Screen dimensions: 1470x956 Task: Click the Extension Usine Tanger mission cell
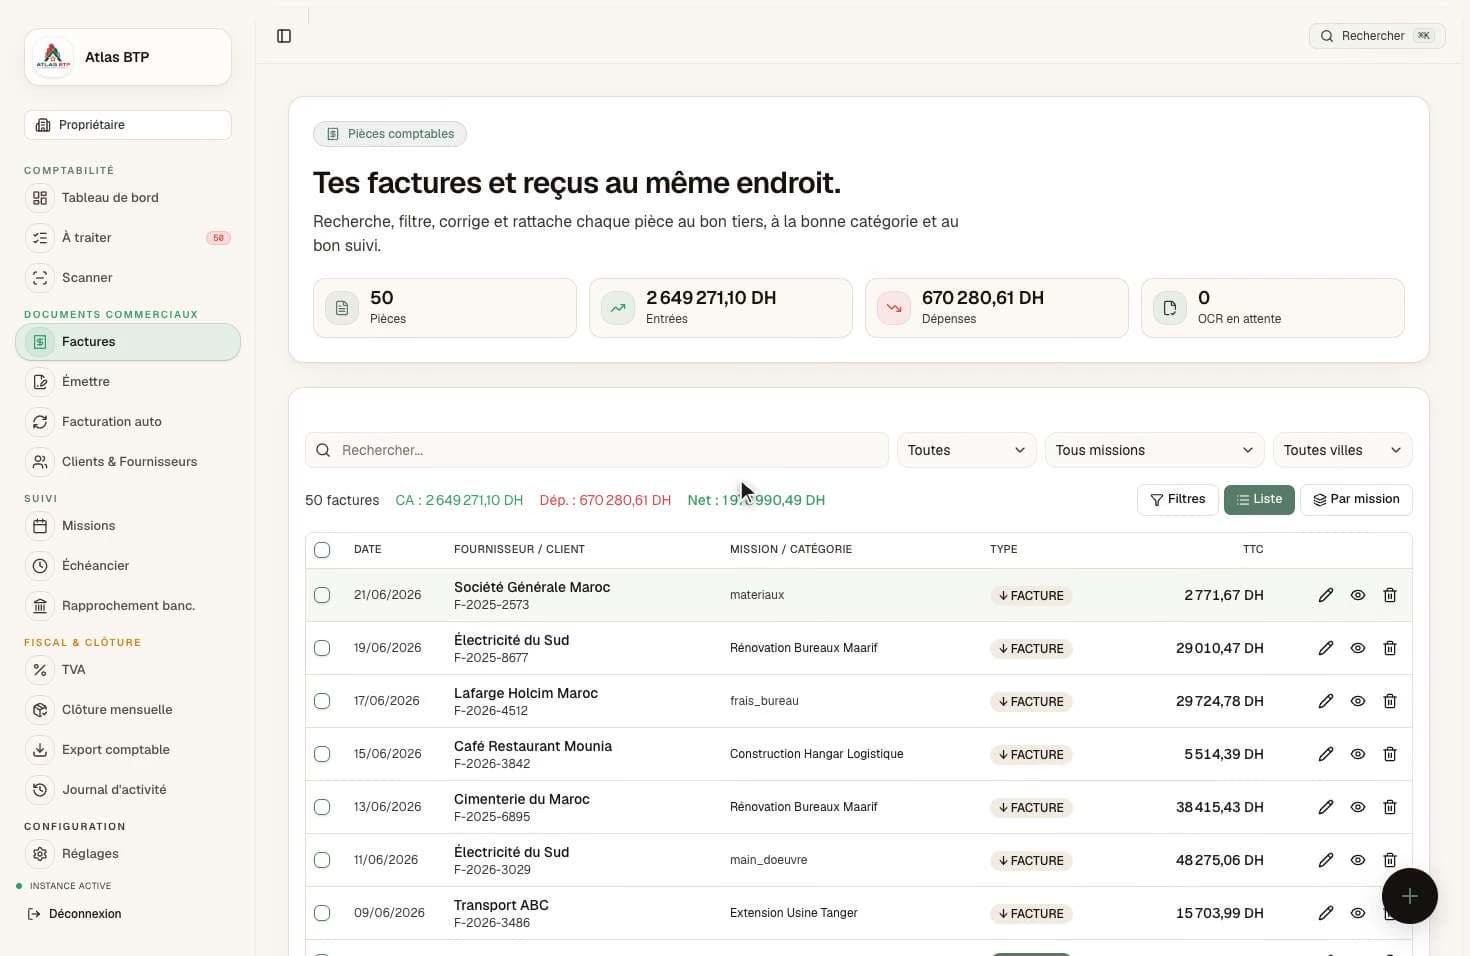(794, 913)
